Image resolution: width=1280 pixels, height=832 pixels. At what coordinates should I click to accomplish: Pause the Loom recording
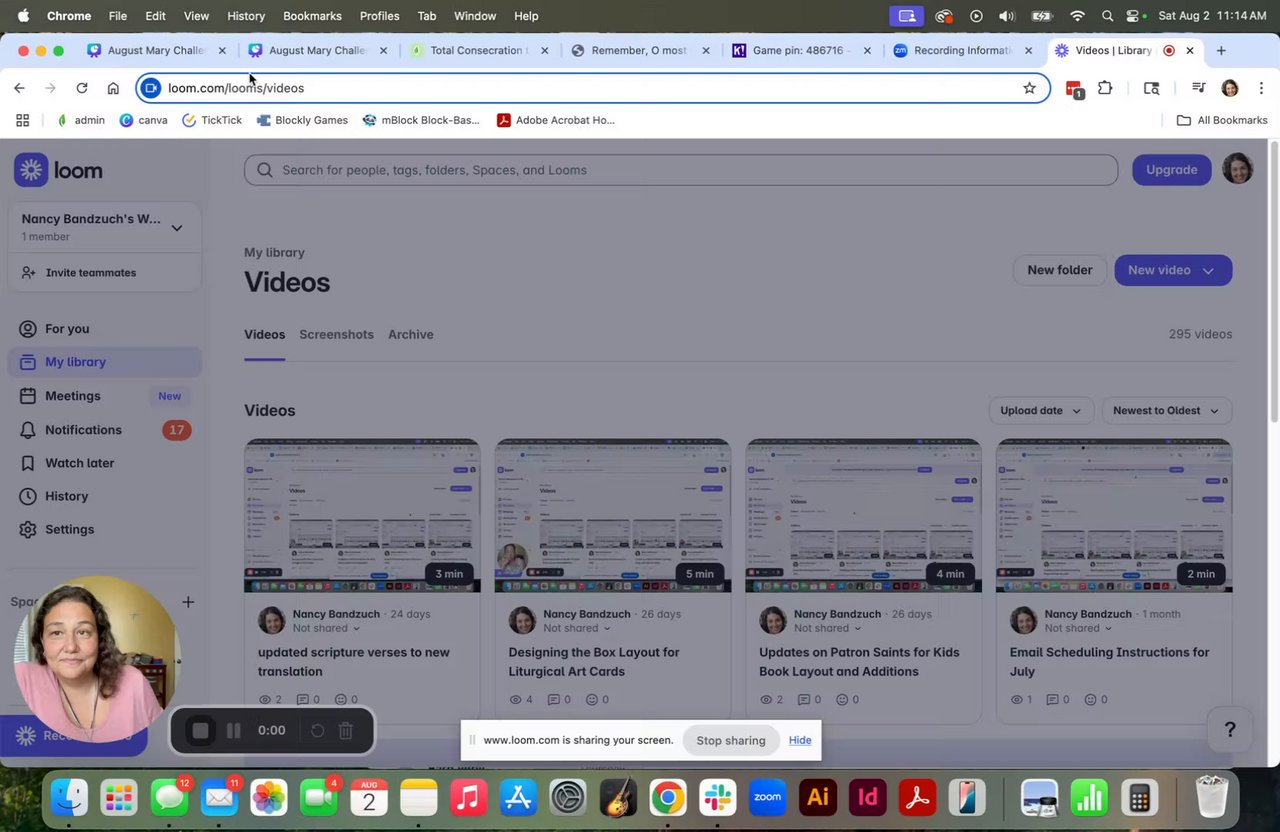pyautogui.click(x=233, y=731)
